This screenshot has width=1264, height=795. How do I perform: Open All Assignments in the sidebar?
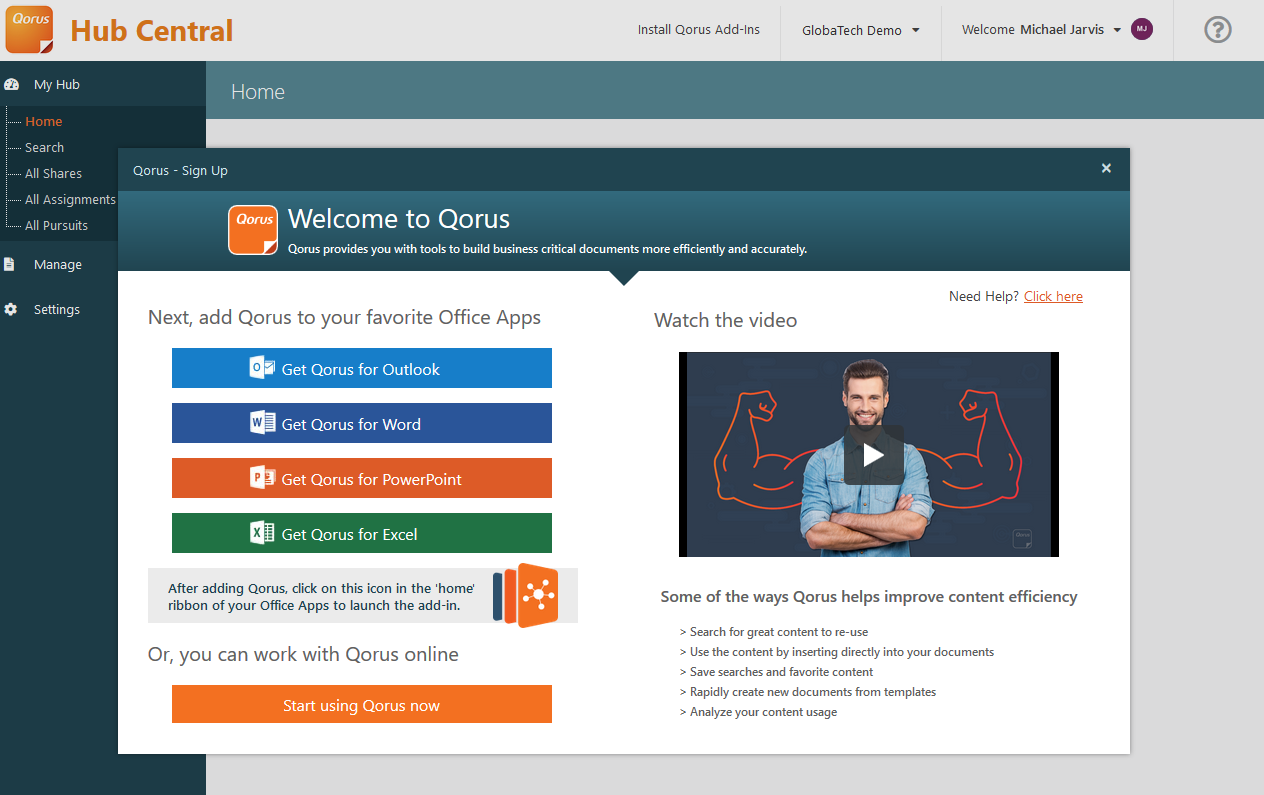70,200
